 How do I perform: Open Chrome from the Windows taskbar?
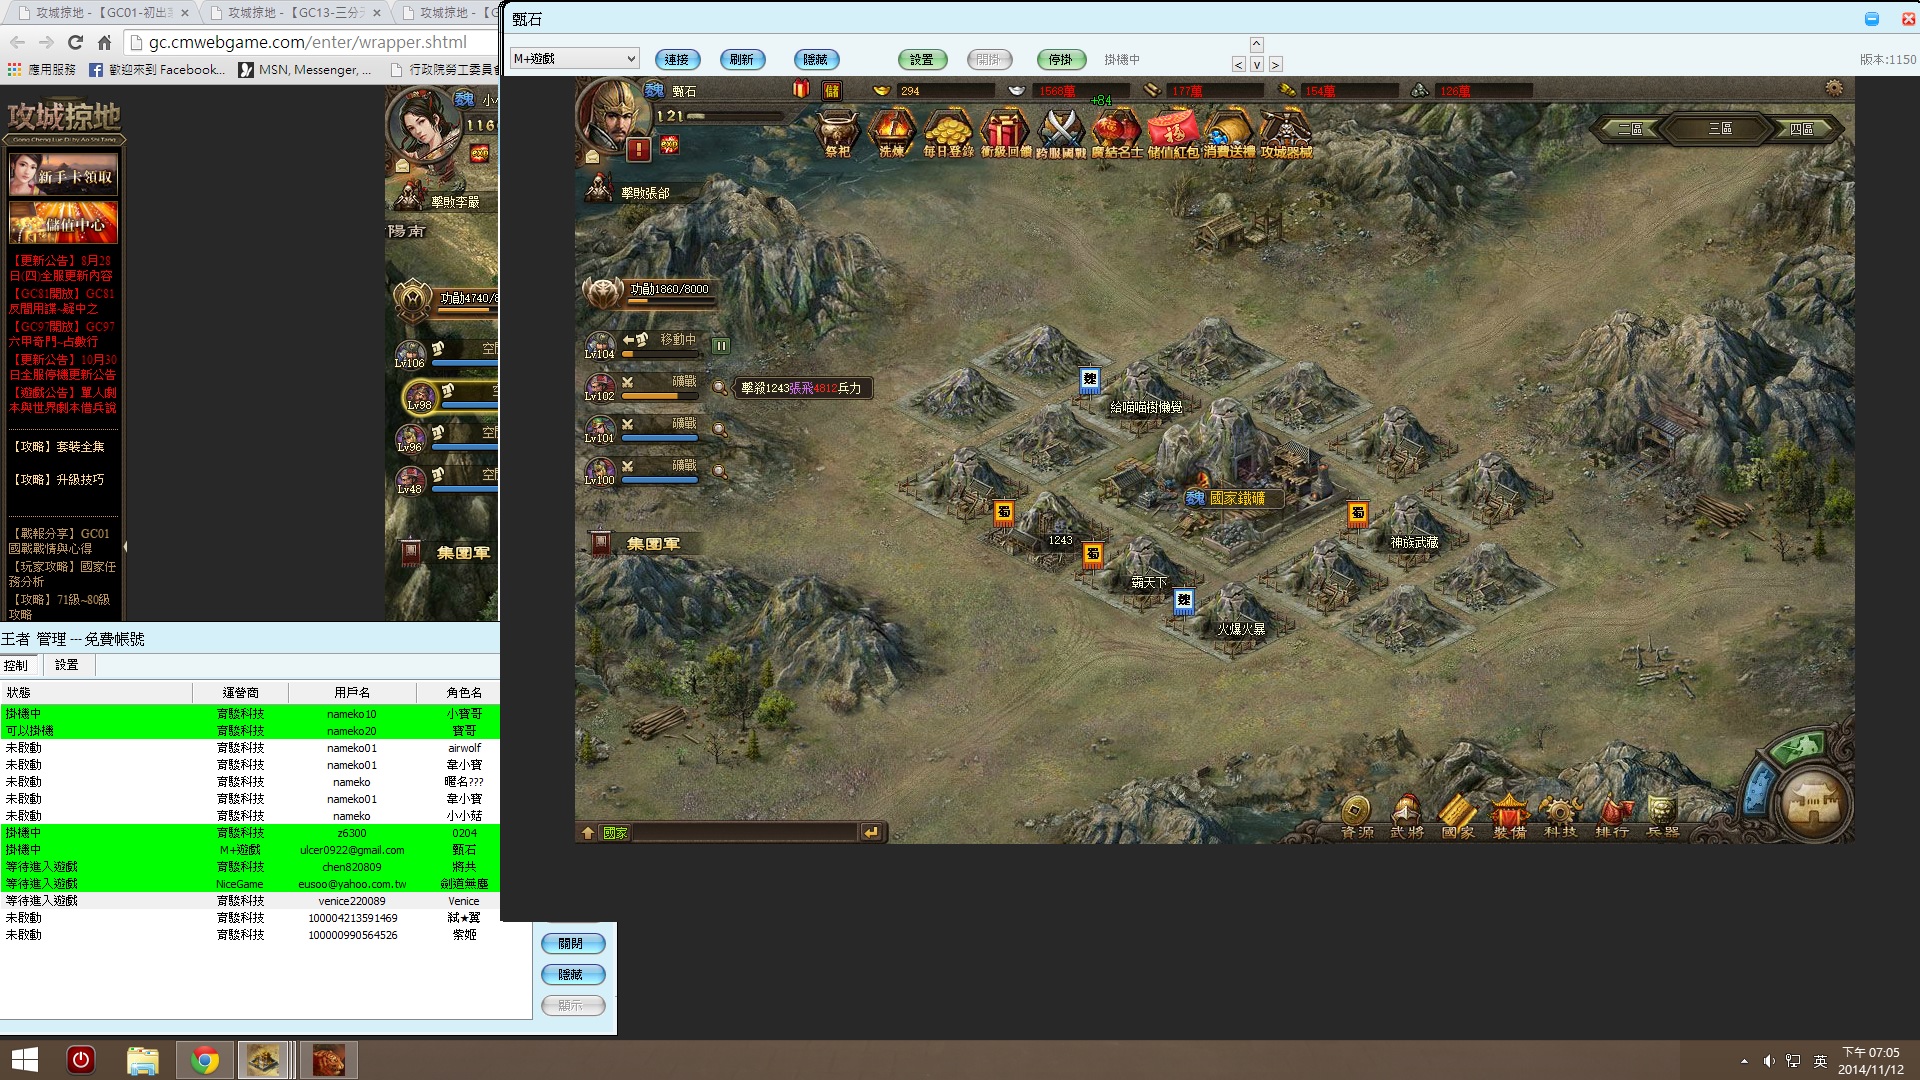205,1060
